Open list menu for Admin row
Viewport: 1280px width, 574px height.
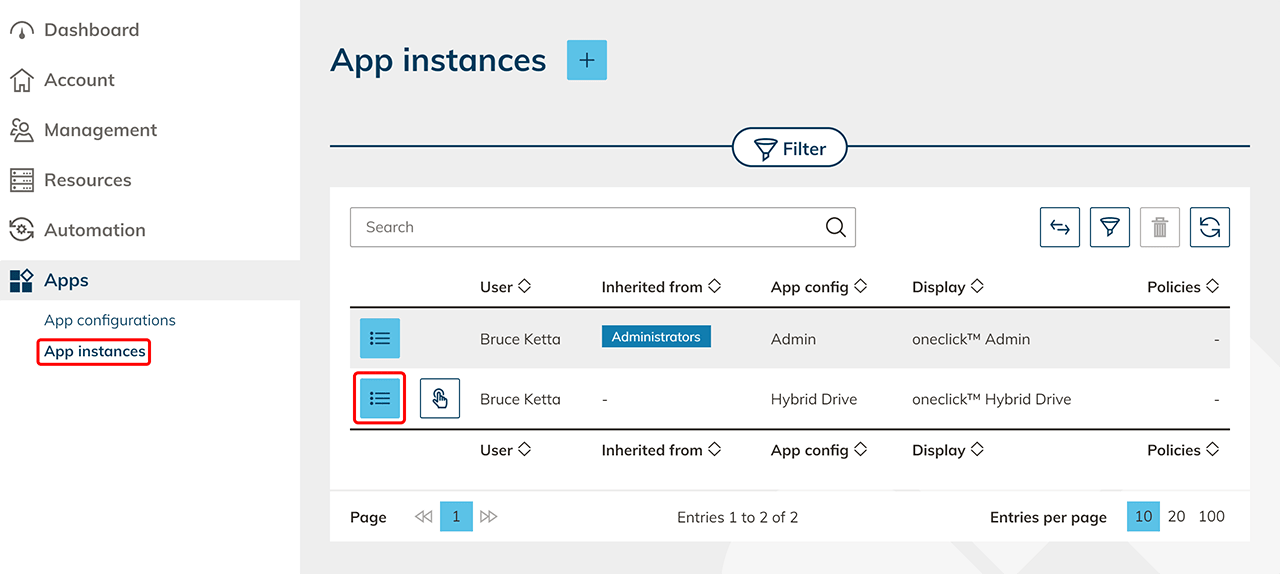(380, 339)
